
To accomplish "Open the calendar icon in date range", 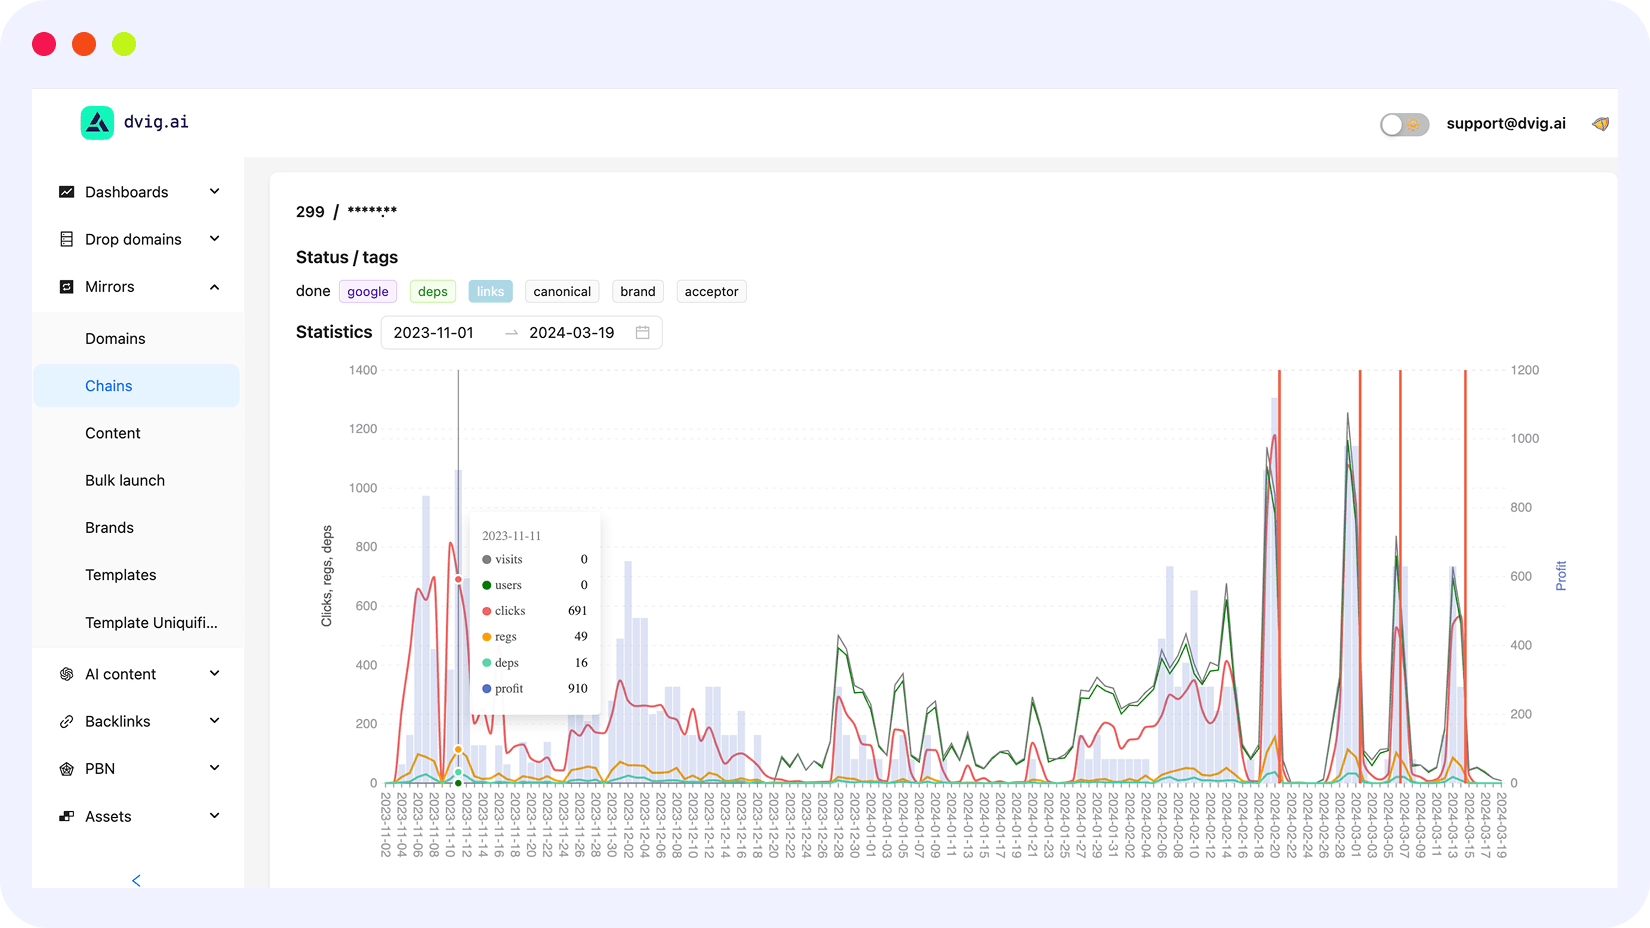I will (643, 333).
